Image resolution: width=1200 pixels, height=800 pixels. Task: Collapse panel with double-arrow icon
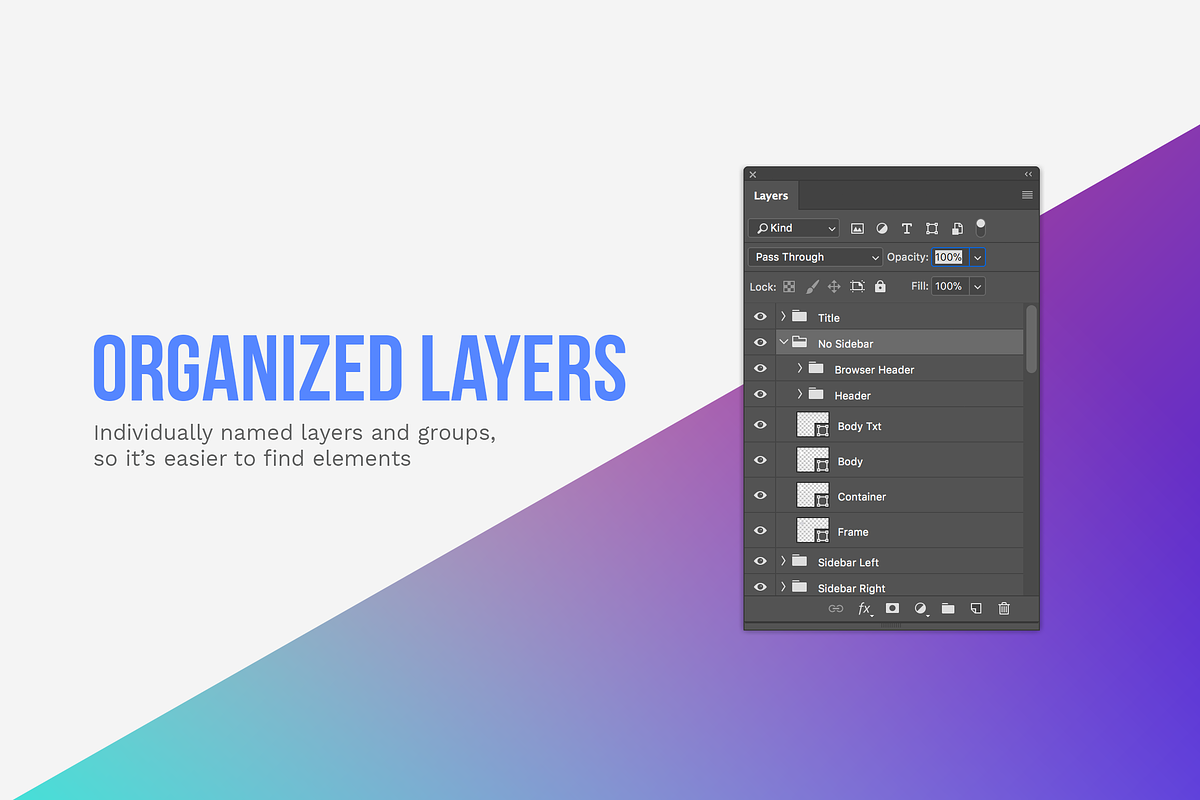click(x=1028, y=174)
